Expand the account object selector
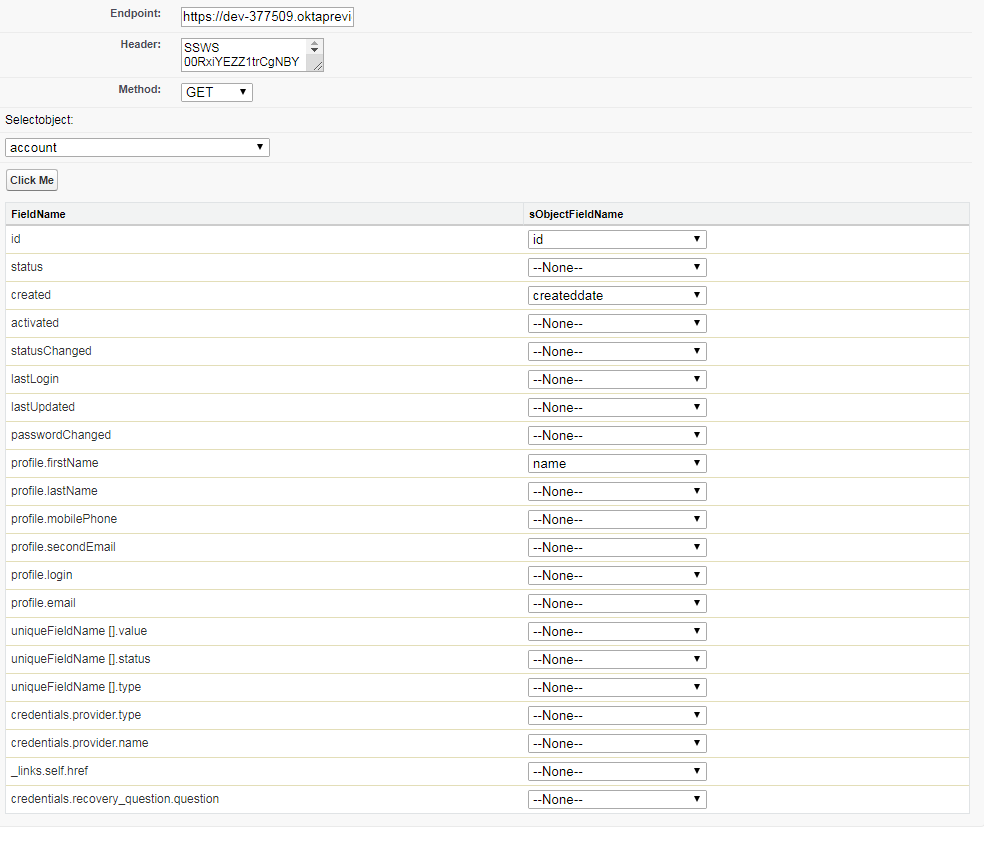This screenshot has height=845, width=984. 137,147
